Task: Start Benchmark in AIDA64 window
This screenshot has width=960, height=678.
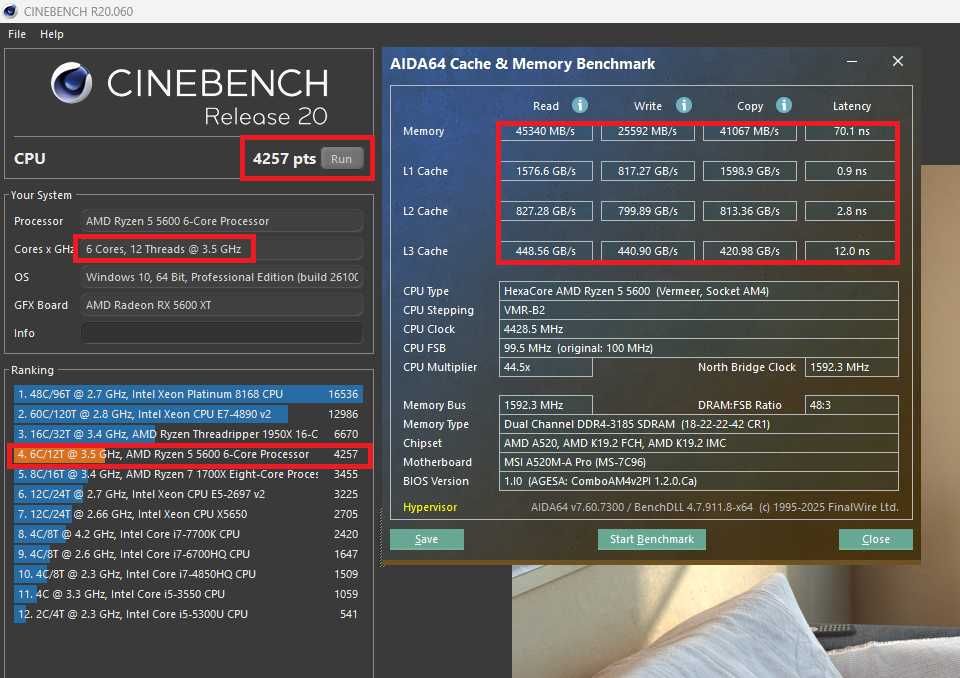Action: tap(651, 540)
